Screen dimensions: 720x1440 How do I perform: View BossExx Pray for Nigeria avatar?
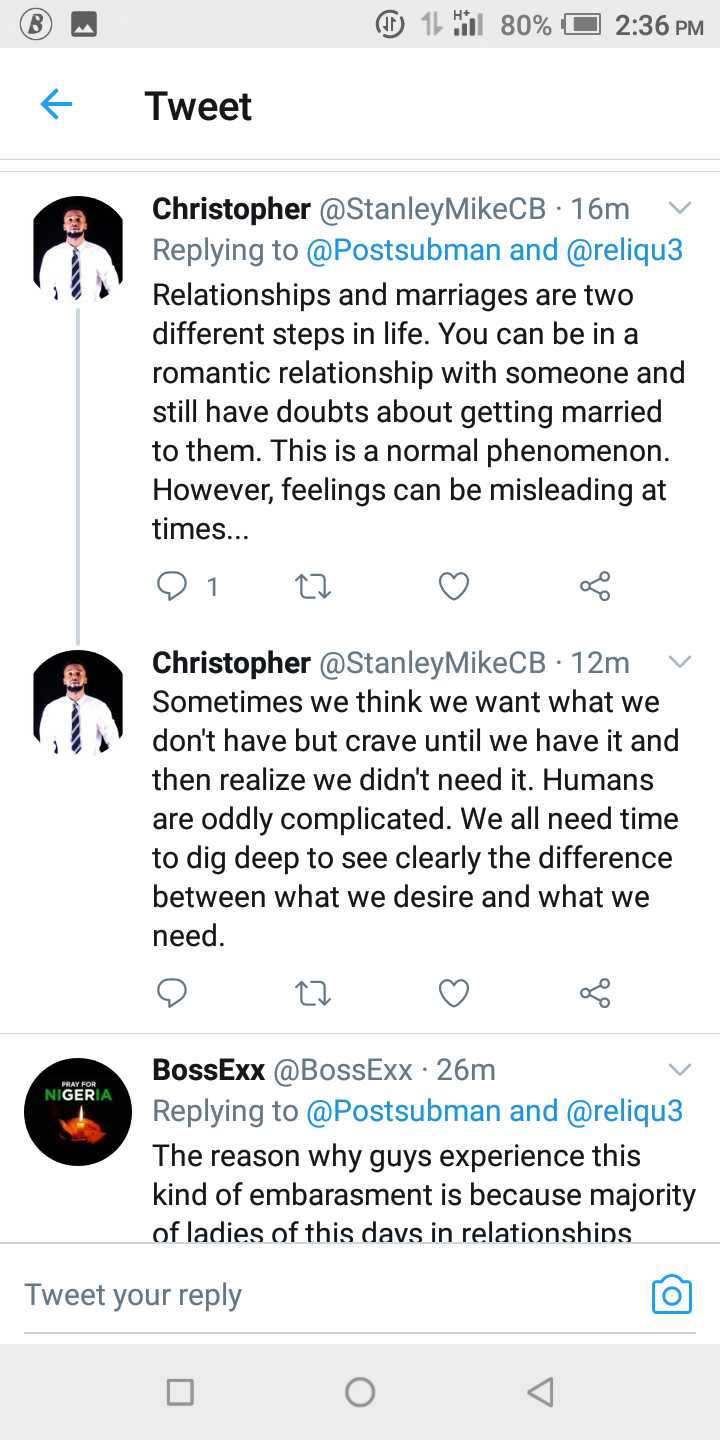78,1112
